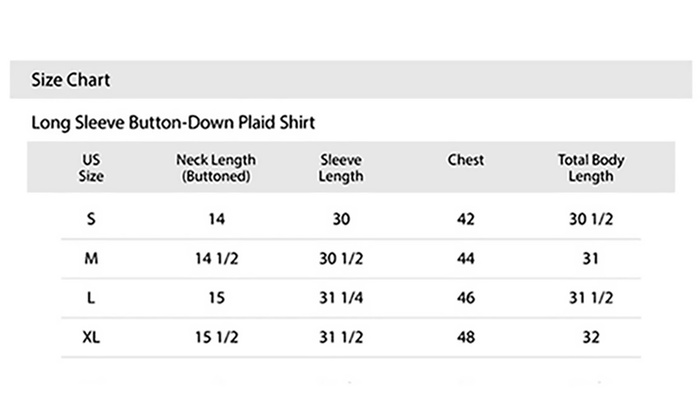The image size is (700, 420).
Task: Select the XL size row label
Action: click(91, 337)
